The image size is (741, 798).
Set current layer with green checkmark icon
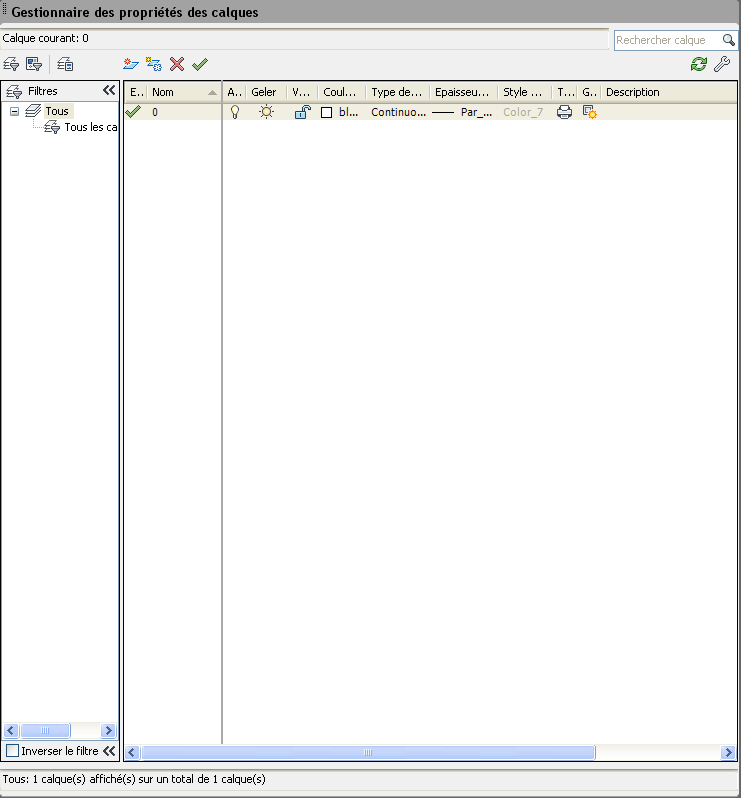(x=200, y=64)
